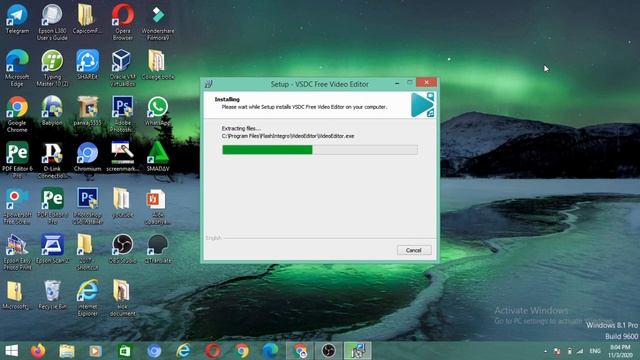Viewport: 640px width, 360px height.
Task: Select Adobe Photoshop desktop shortcut
Action: tap(122, 114)
